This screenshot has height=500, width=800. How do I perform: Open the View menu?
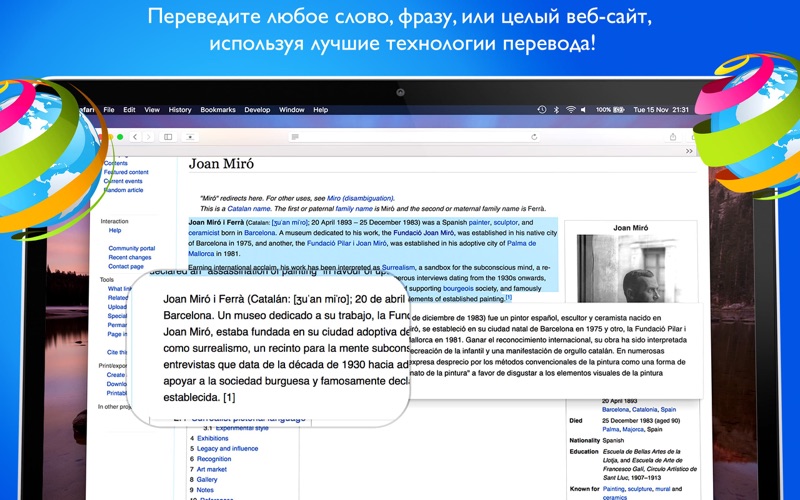click(152, 110)
